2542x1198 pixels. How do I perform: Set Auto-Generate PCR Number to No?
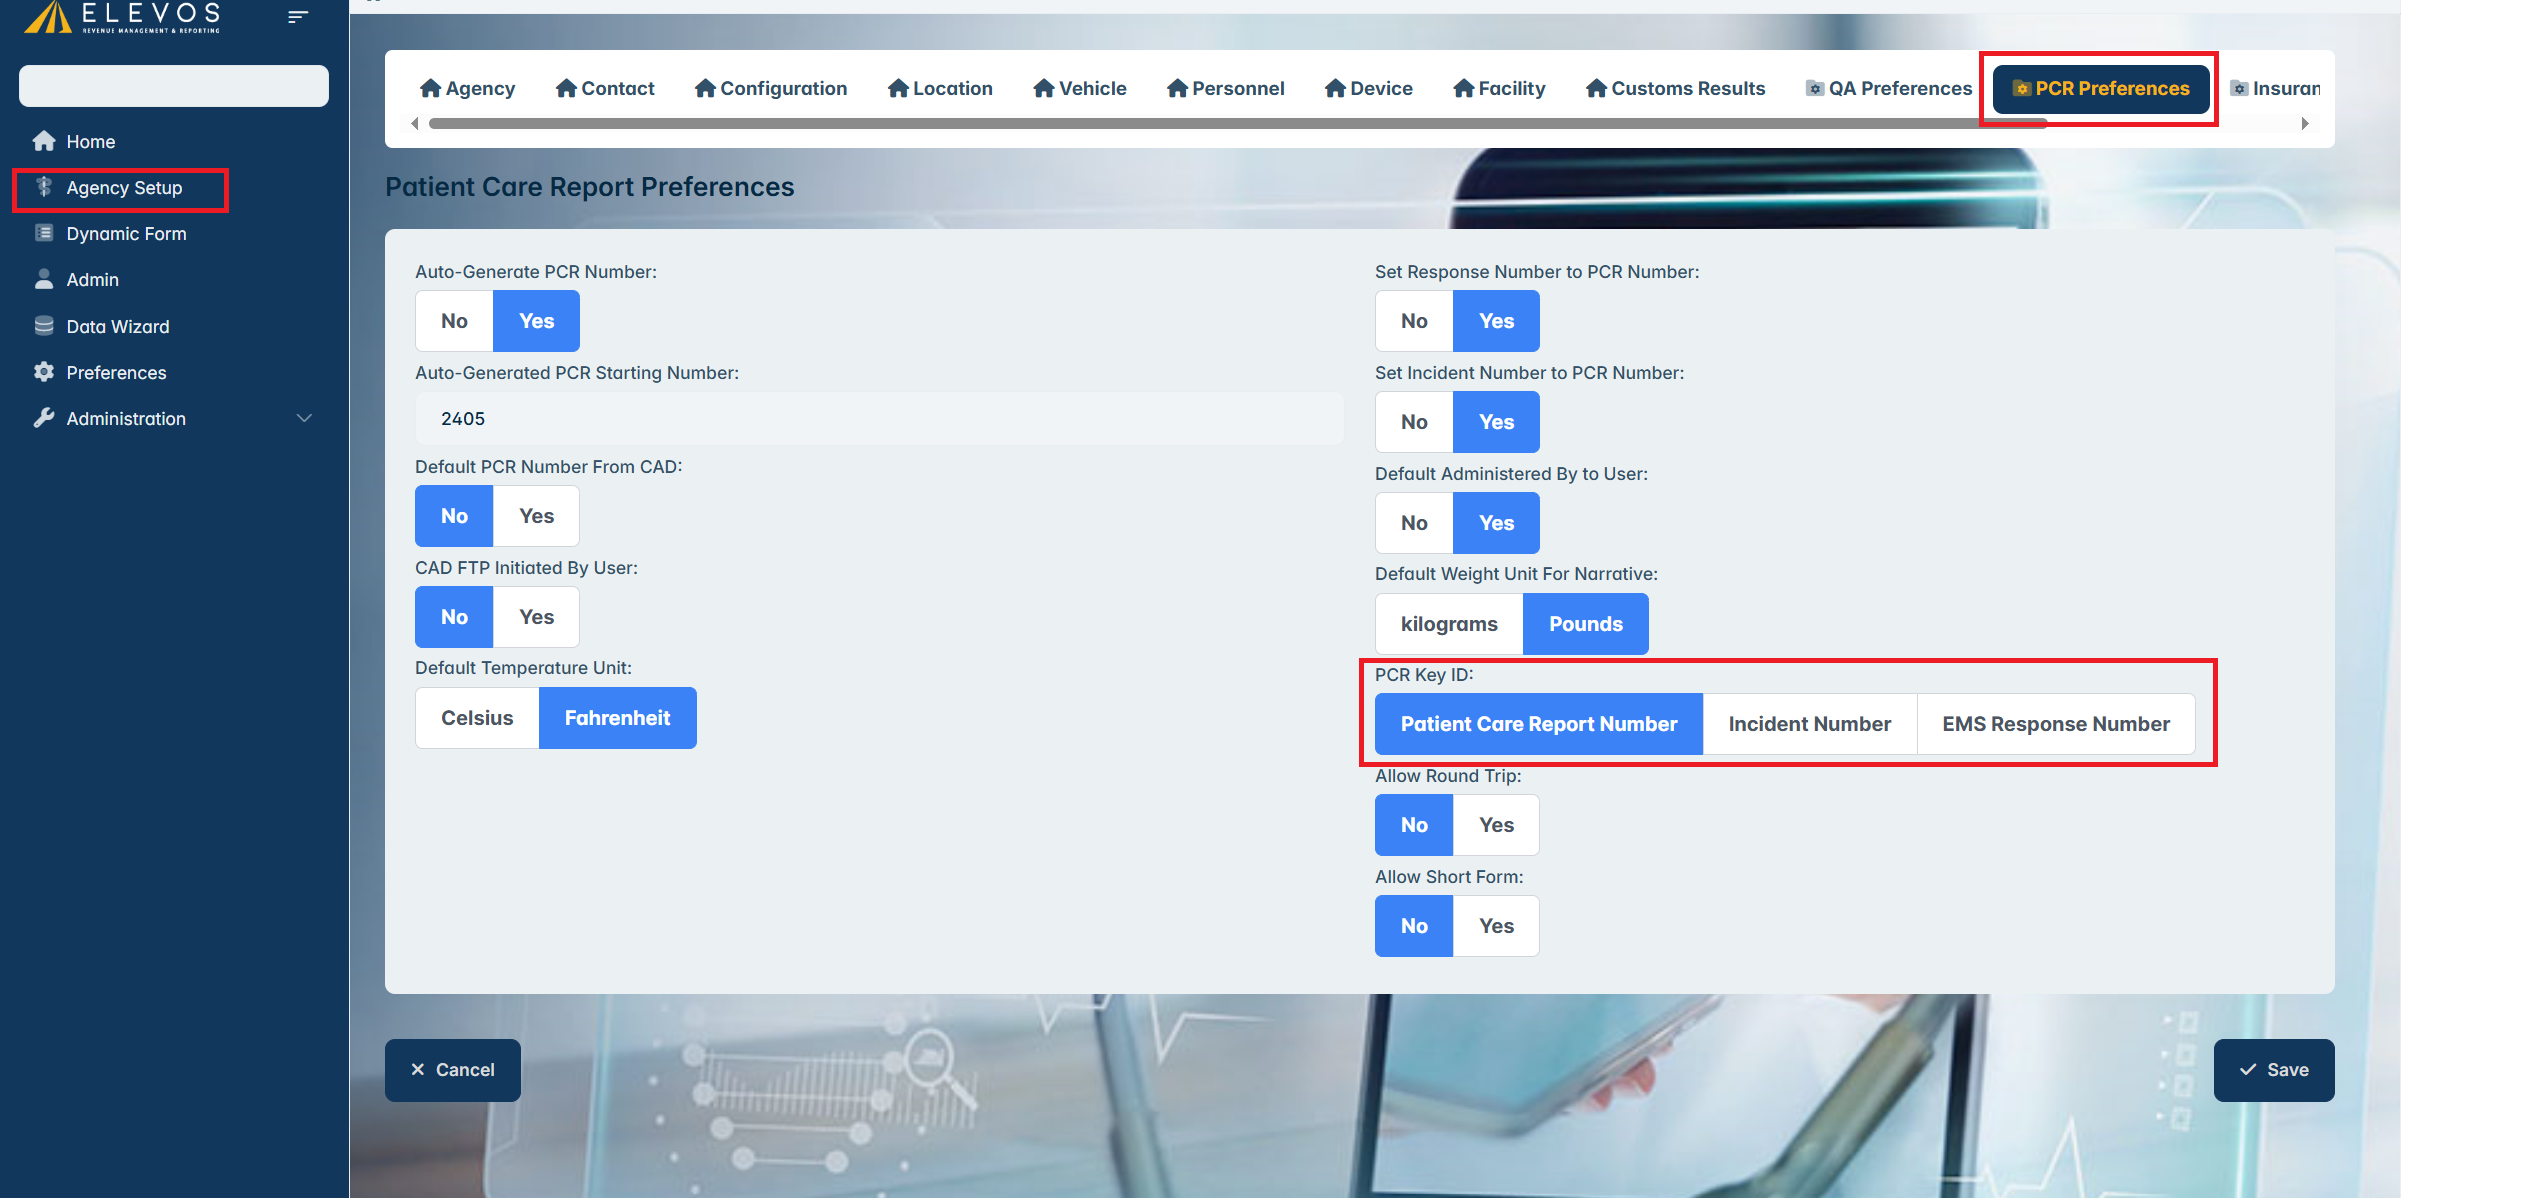pos(454,321)
